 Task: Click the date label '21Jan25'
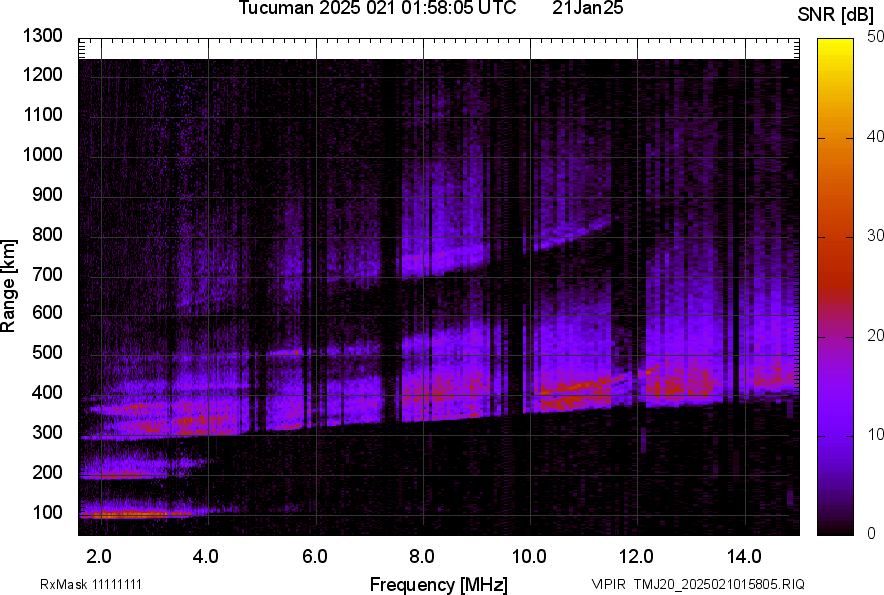coord(587,7)
